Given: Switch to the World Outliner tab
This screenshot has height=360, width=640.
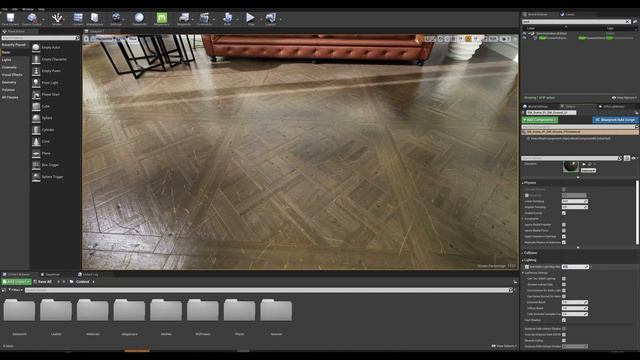Looking at the screenshot, I should pos(538,14).
